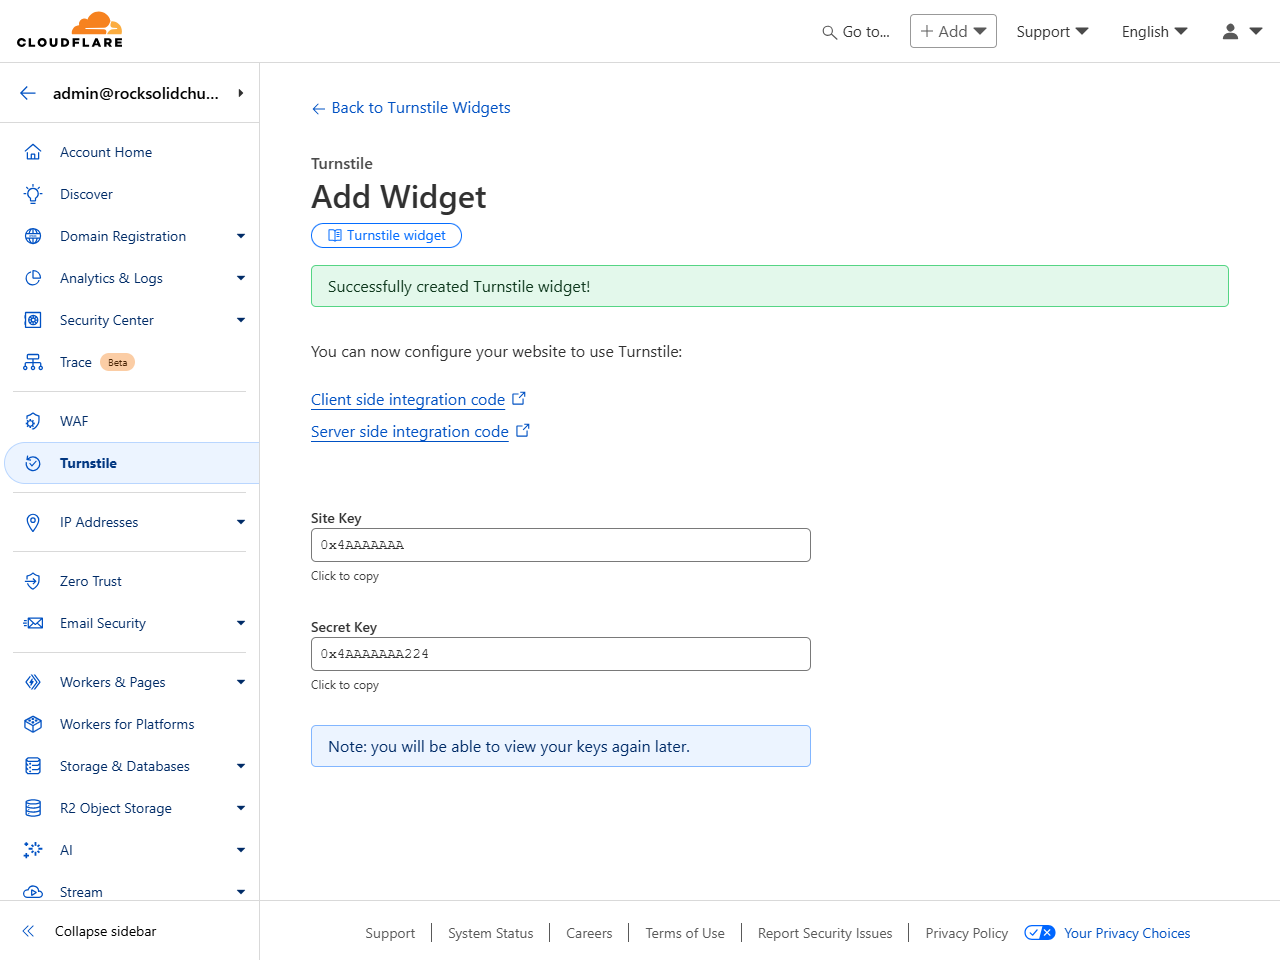Go to Account Home
Image resolution: width=1280 pixels, height=960 pixels.
pos(106,152)
